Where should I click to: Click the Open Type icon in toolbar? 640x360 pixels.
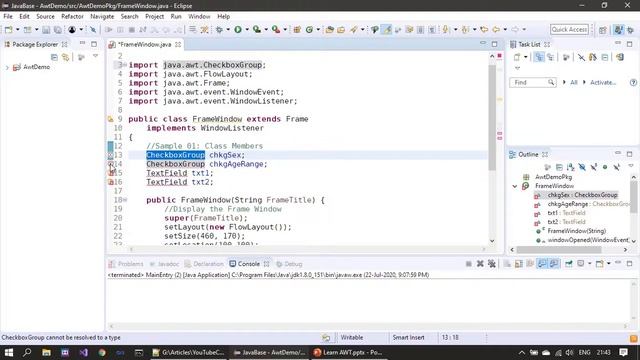(329, 29)
